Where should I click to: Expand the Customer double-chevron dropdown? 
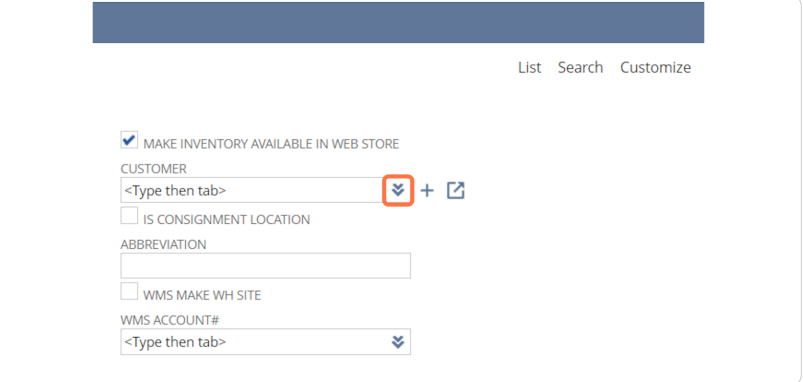[x=398, y=190]
